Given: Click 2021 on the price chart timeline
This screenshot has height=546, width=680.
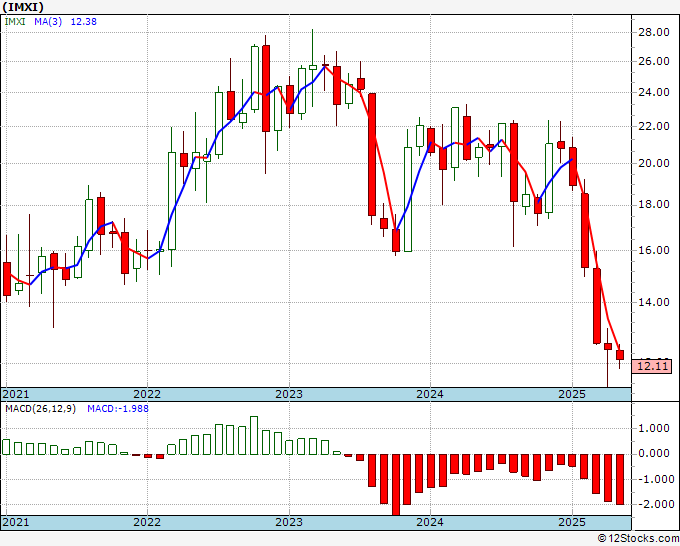Looking at the screenshot, I should [16, 394].
